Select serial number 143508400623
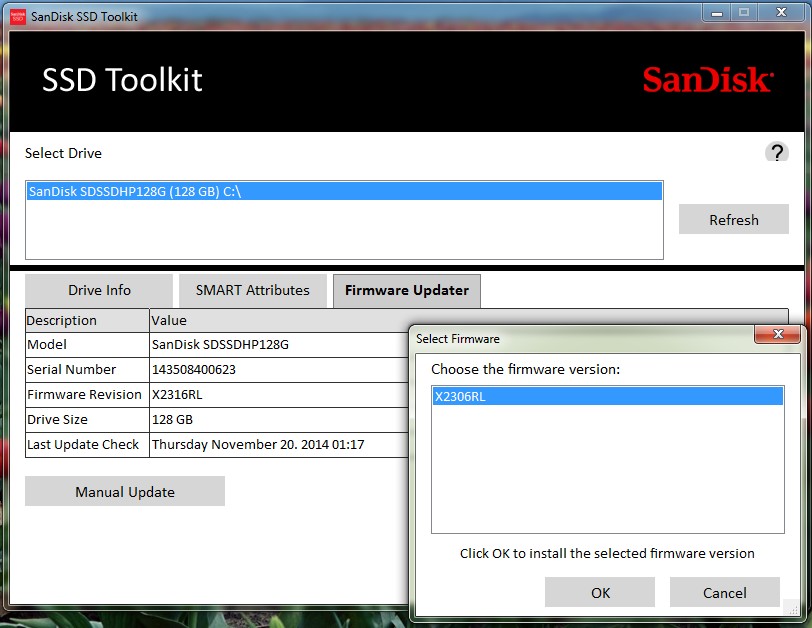The width and height of the screenshot is (812, 628). [x=194, y=370]
